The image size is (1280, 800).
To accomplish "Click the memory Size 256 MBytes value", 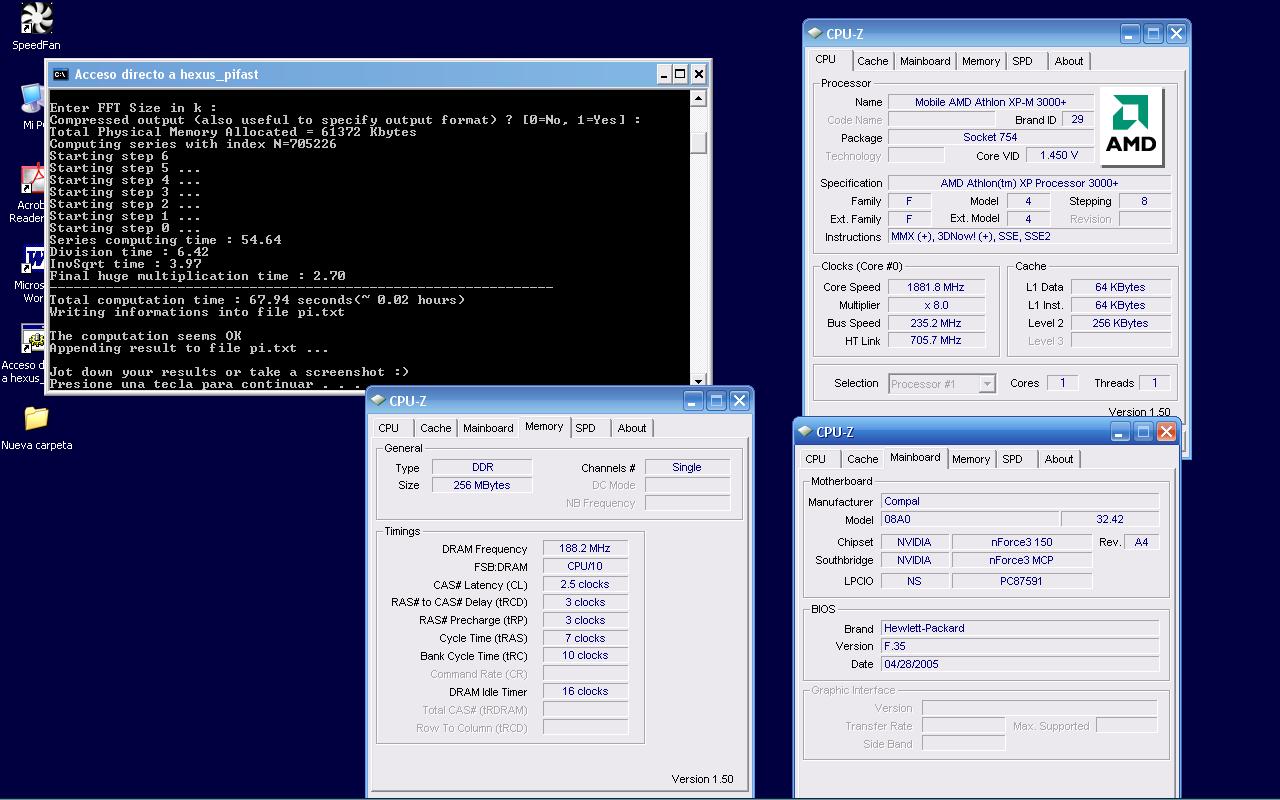I will [x=482, y=485].
